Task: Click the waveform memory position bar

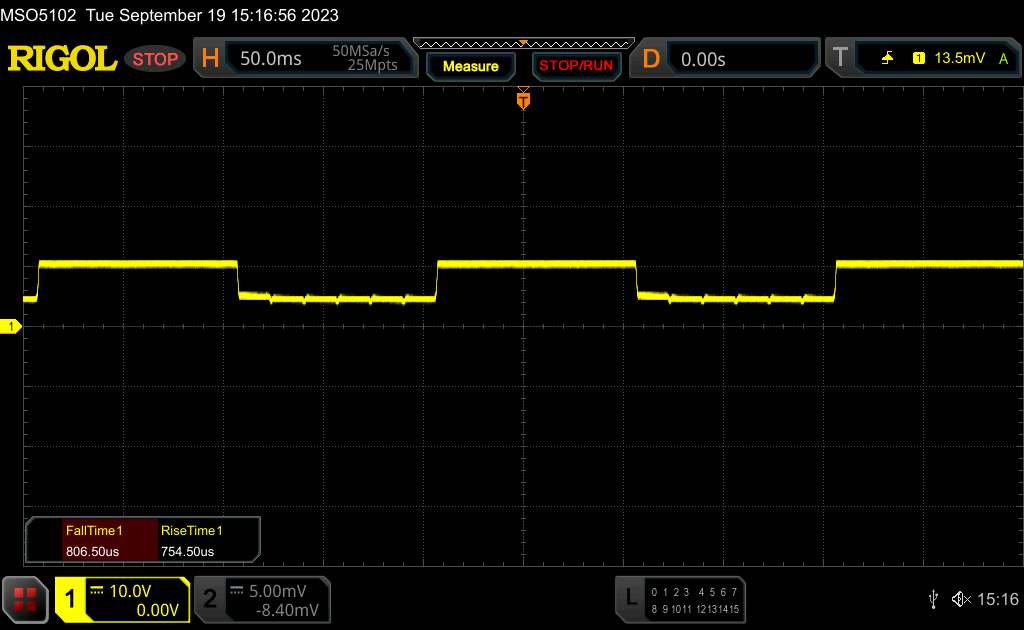Action: point(522,43)
